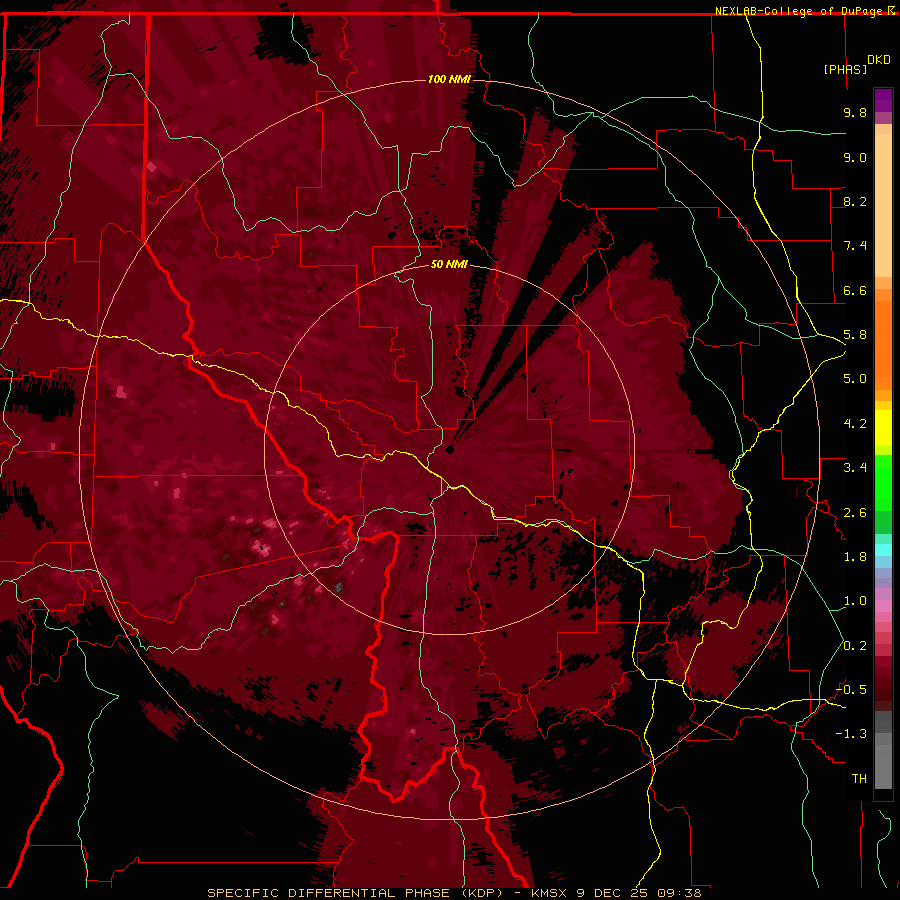Screen dimensions: 900x900
Task: Select the -1.3 scale value label
Action: click(851, 734)
